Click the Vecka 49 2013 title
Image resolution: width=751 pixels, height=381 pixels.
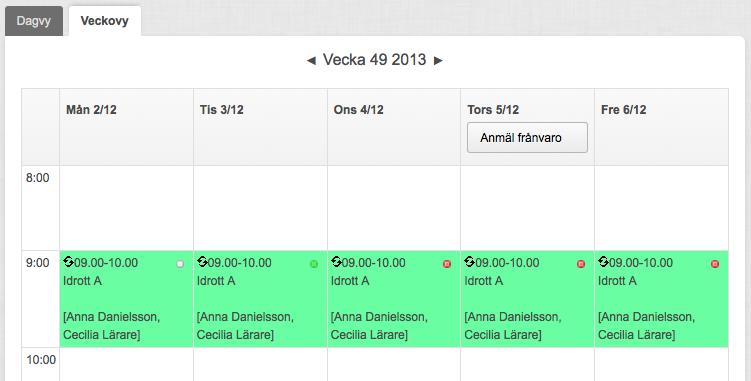(x=375, y=60)
